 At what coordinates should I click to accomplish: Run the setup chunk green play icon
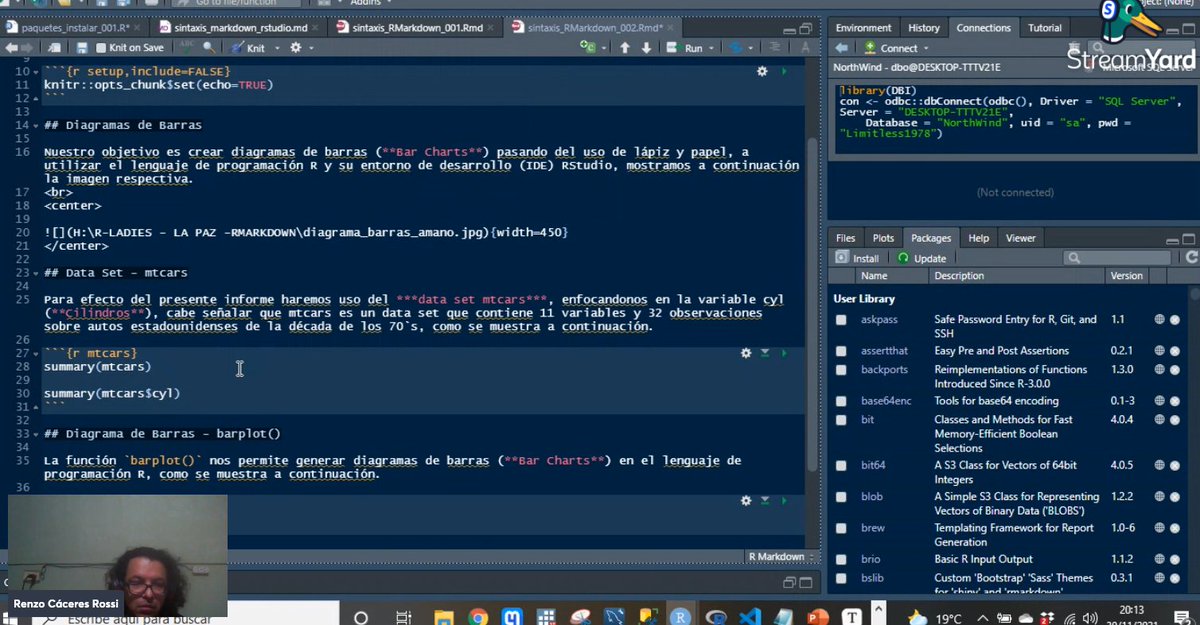(784, 72)
